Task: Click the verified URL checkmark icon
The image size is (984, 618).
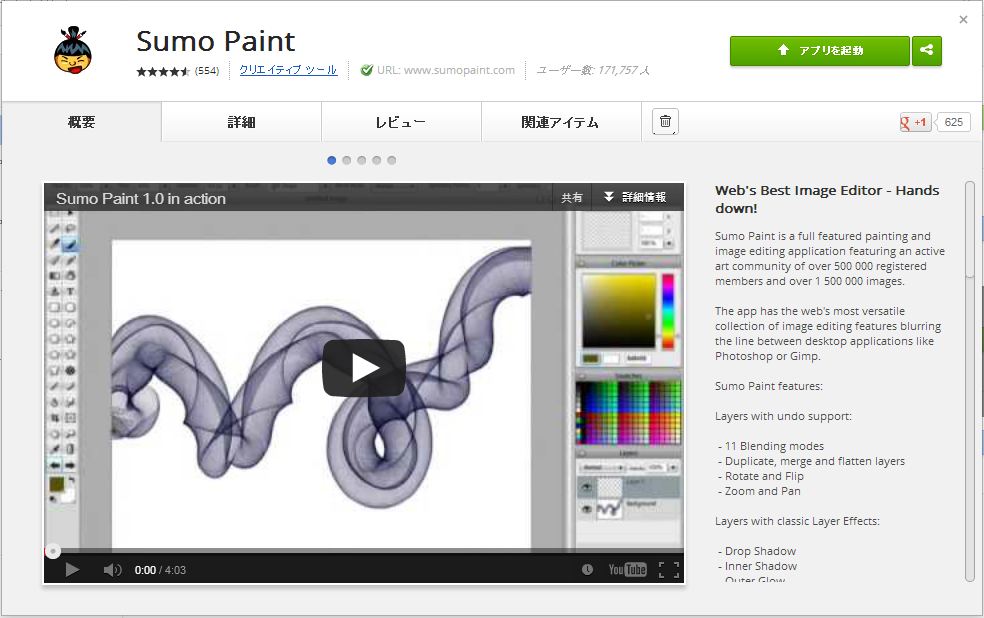Action: [366, 70]
